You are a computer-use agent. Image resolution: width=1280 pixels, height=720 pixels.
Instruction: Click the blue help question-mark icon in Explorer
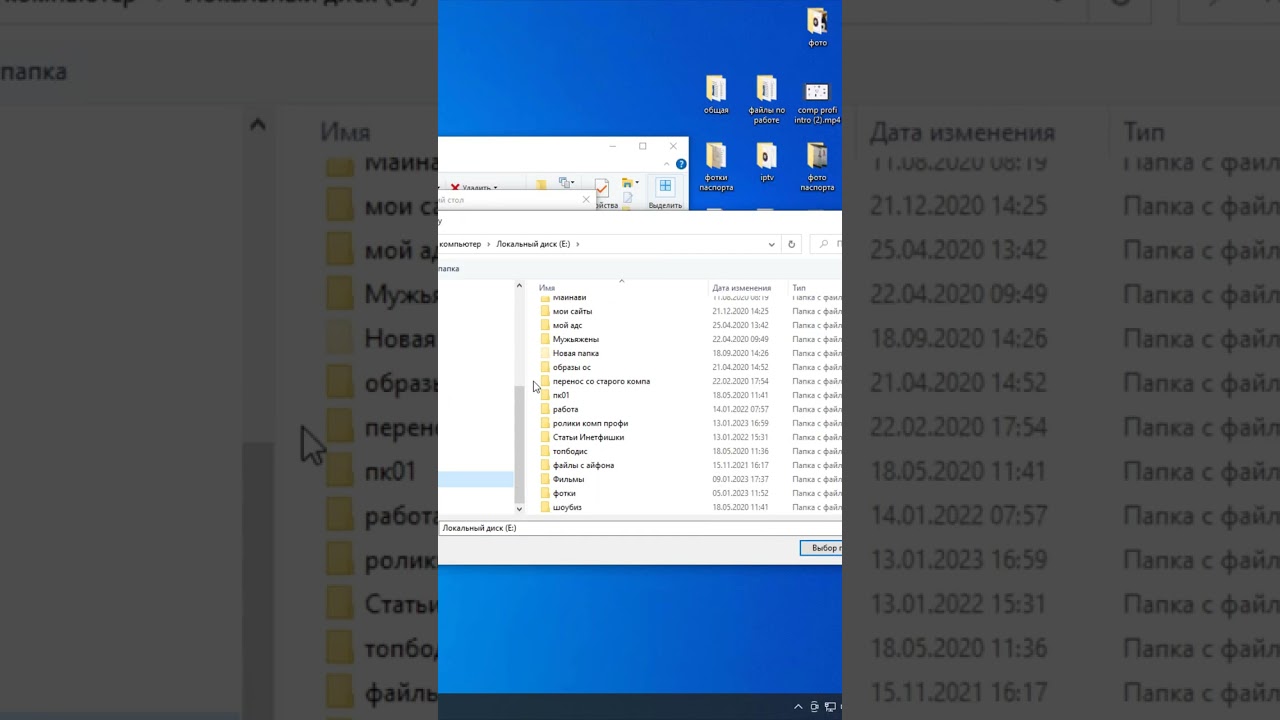pos(681,164)
